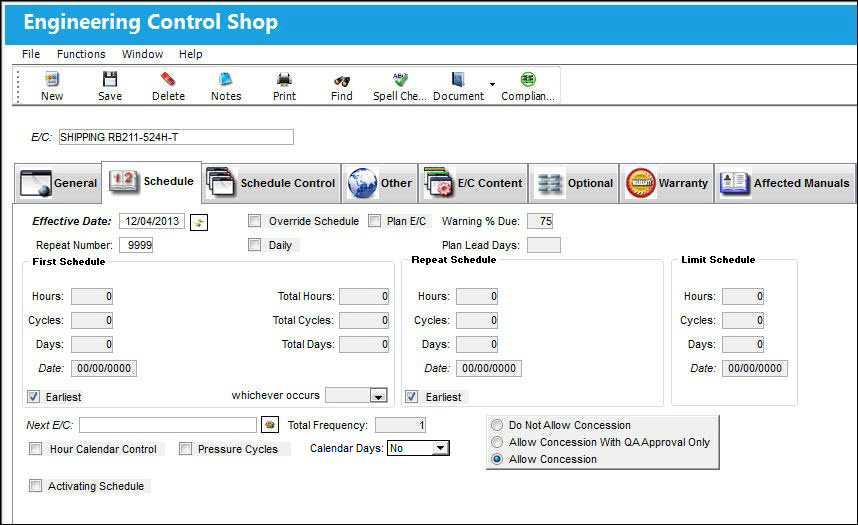The height and width of the screenshot is (525, 858).
Task: Switch to the Other tab
Action: [x=380, y=183]
